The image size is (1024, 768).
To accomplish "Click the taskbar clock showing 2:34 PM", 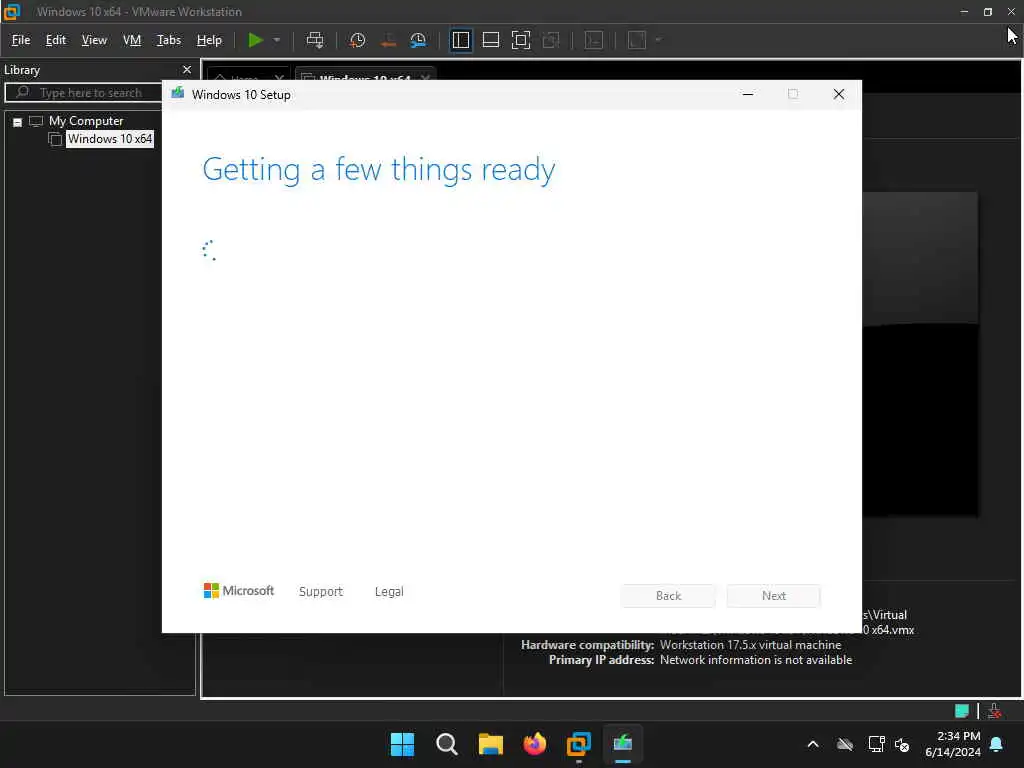I will [x=953, y=744].
